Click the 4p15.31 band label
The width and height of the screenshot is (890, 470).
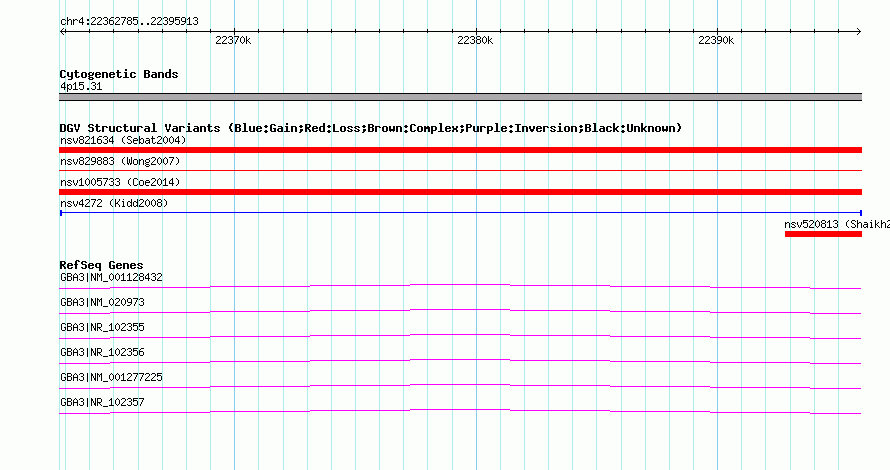(81, 86)
